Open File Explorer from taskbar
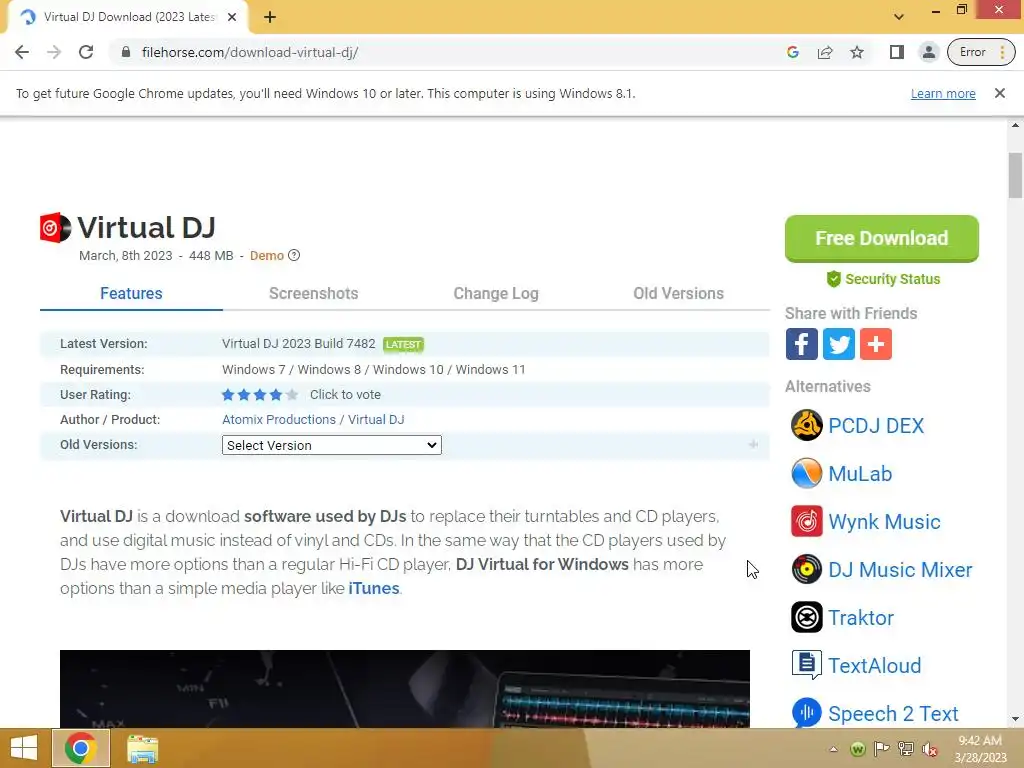This screenshot has width=1024, height=768. click(x=142, y=749)
